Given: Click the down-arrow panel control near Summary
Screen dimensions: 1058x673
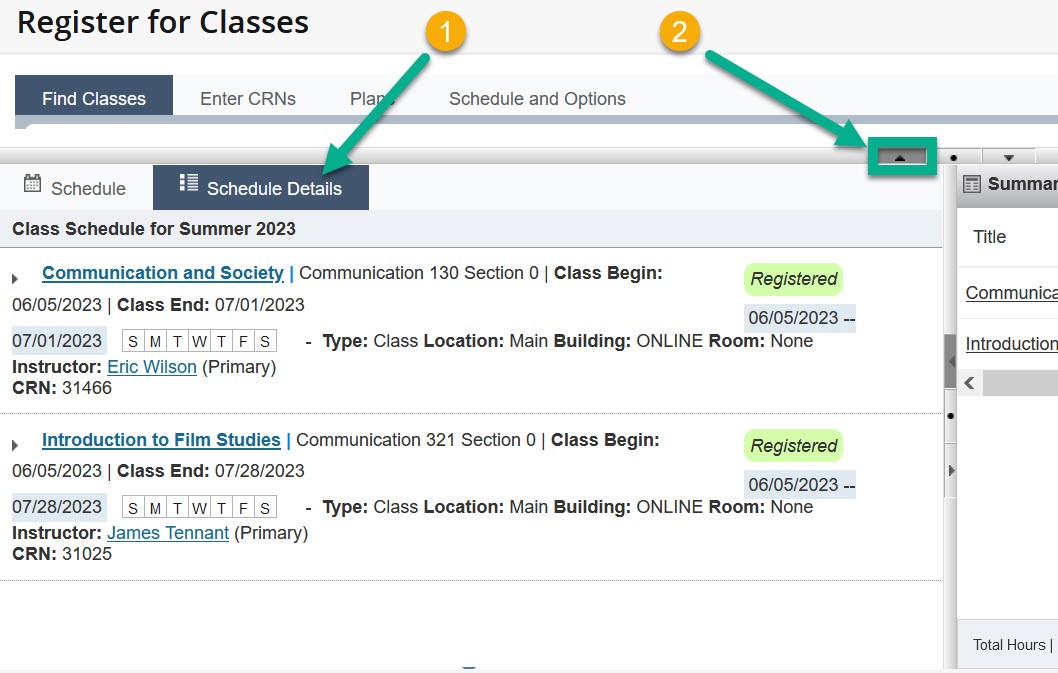Looking at the screenshot, I should 1009,157.
